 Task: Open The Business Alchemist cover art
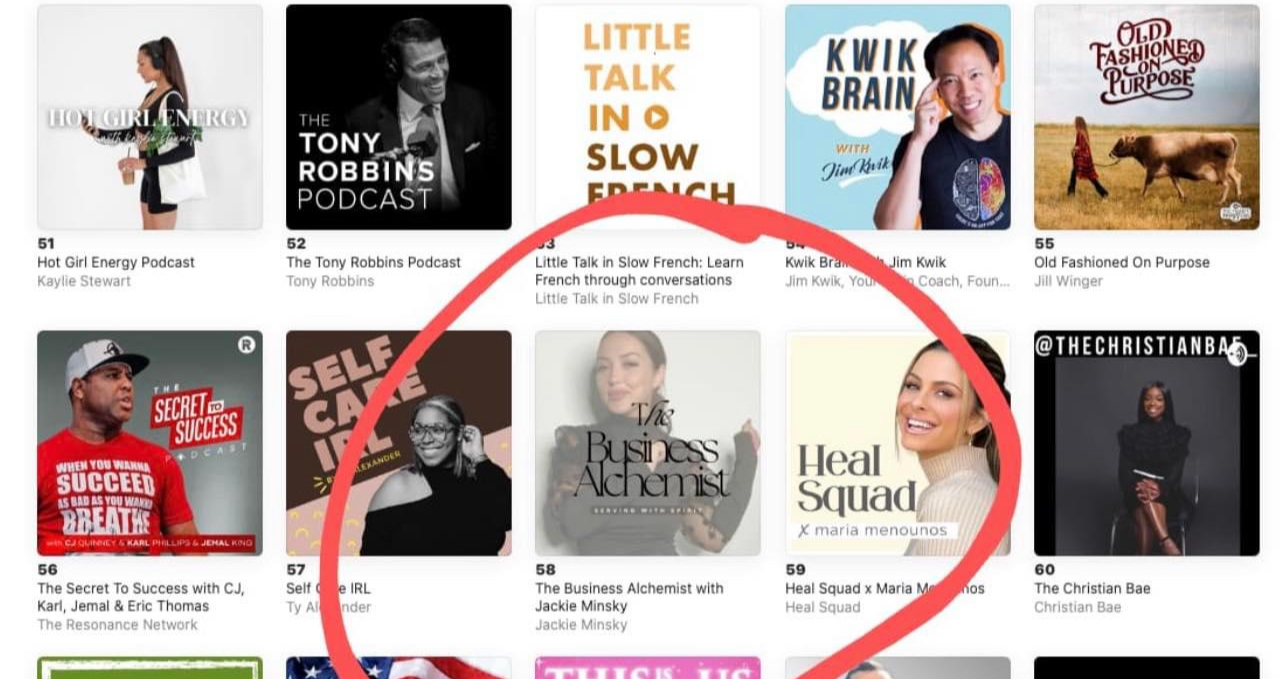click(x=648, y=443)
